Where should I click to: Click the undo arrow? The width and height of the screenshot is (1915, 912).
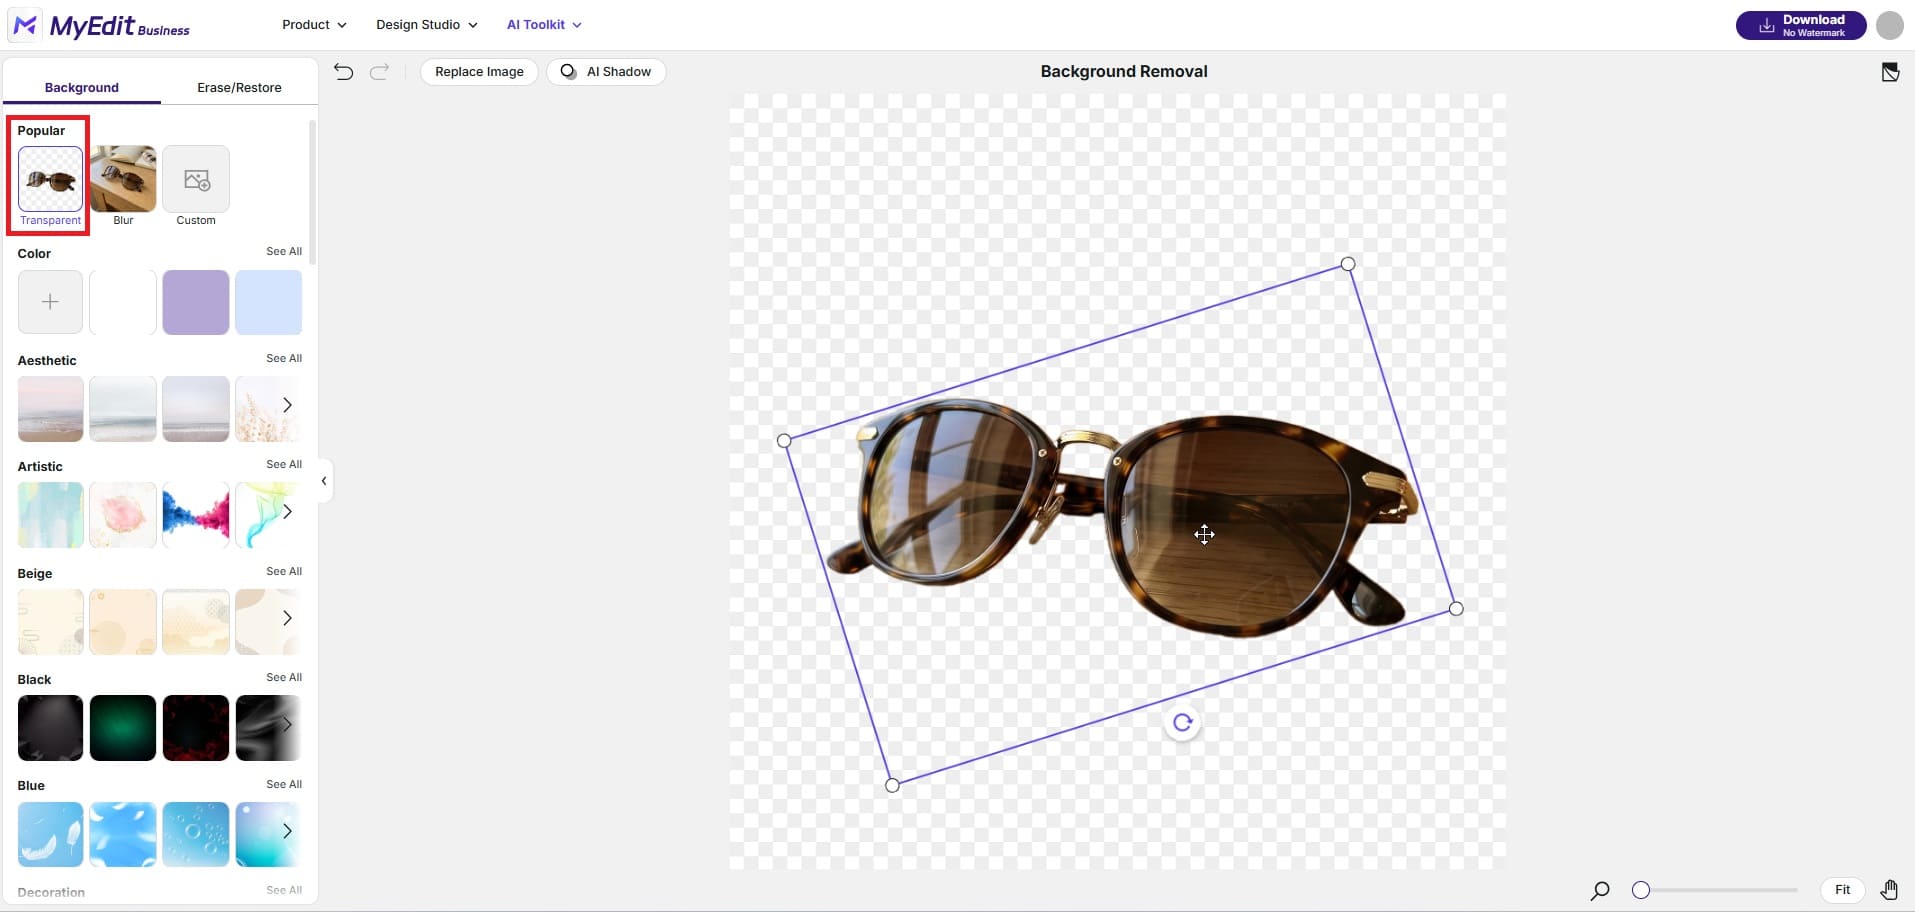click(343, 71)
